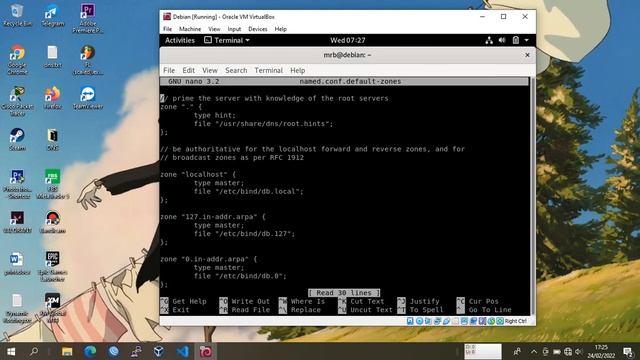Open File Explorer from the taskbar

pyautogui.click(x=67, y=351)
